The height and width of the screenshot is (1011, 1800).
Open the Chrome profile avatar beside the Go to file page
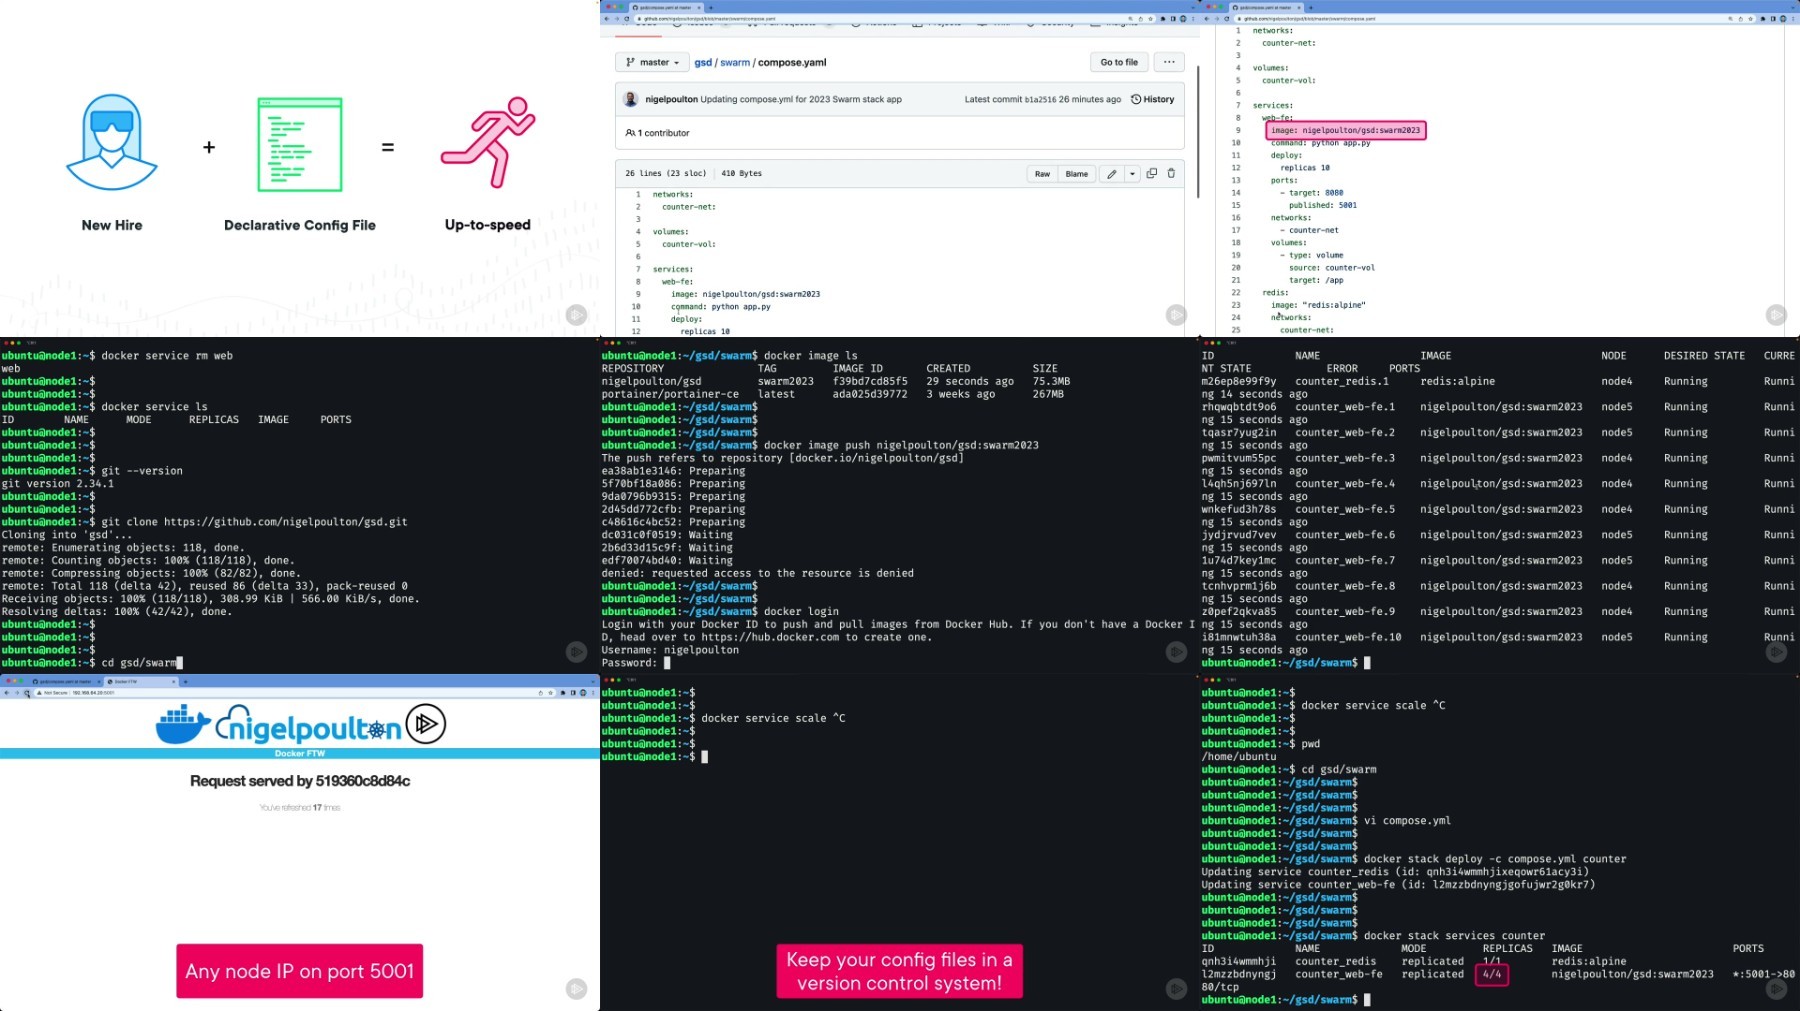(1183, 19)
